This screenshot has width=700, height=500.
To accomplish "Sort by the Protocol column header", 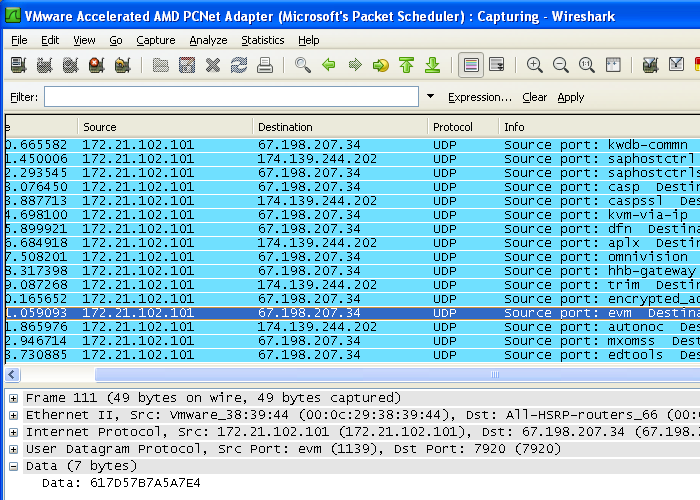I will coord(463,127).
